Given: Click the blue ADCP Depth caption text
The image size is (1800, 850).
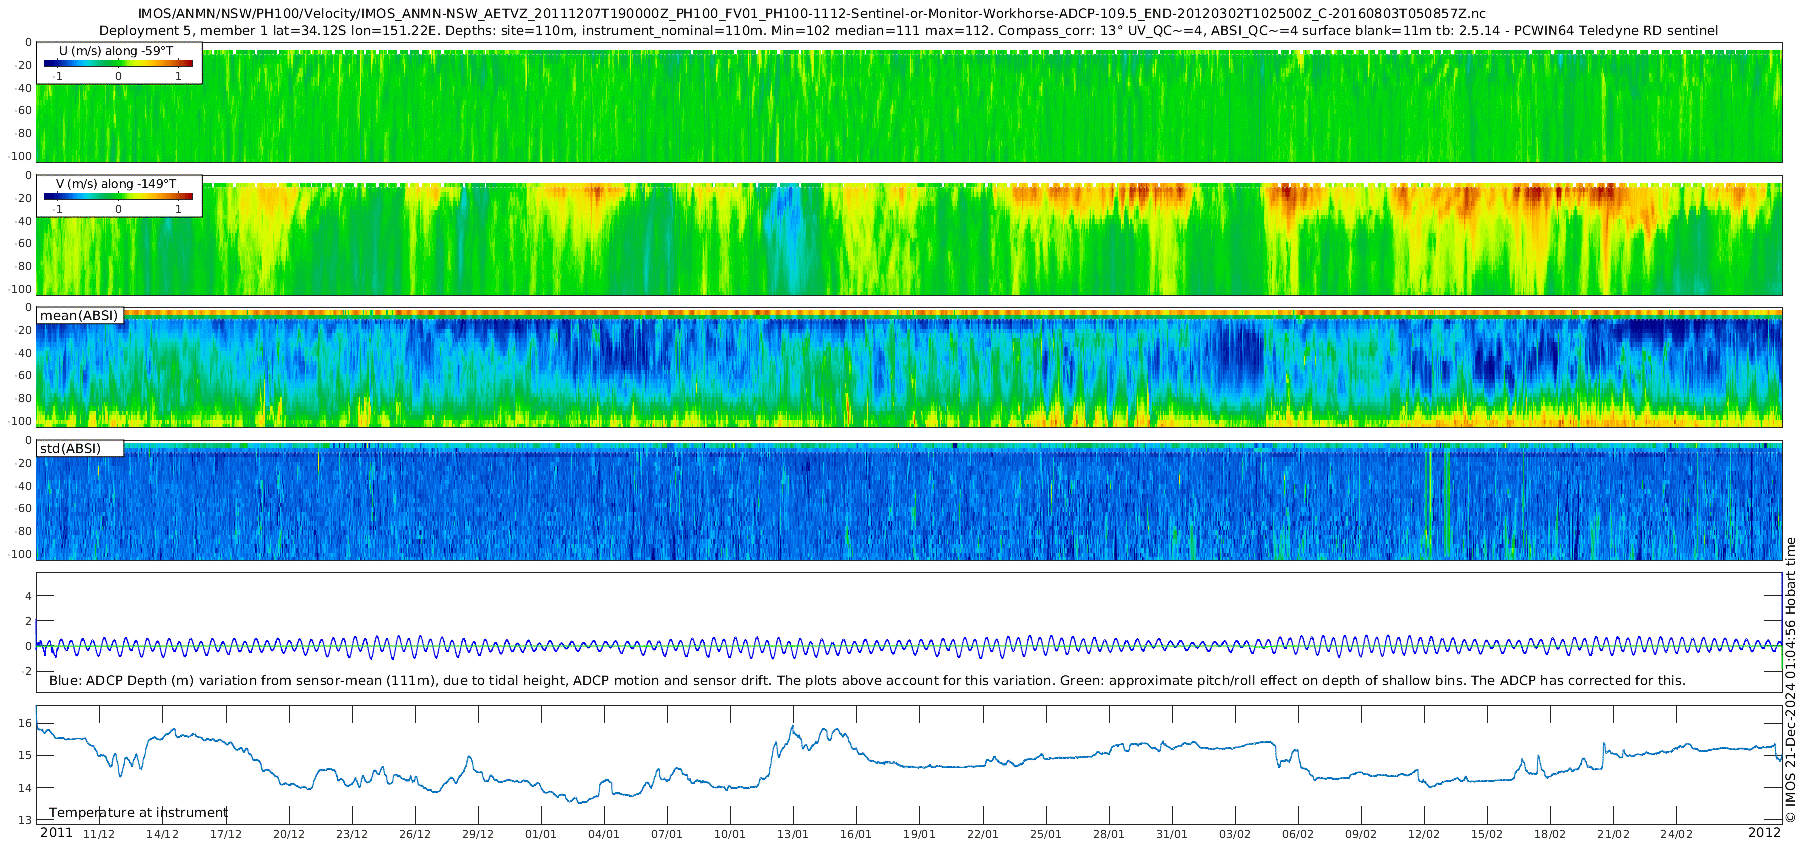Looking at the screenshot, I should [867, 681].
